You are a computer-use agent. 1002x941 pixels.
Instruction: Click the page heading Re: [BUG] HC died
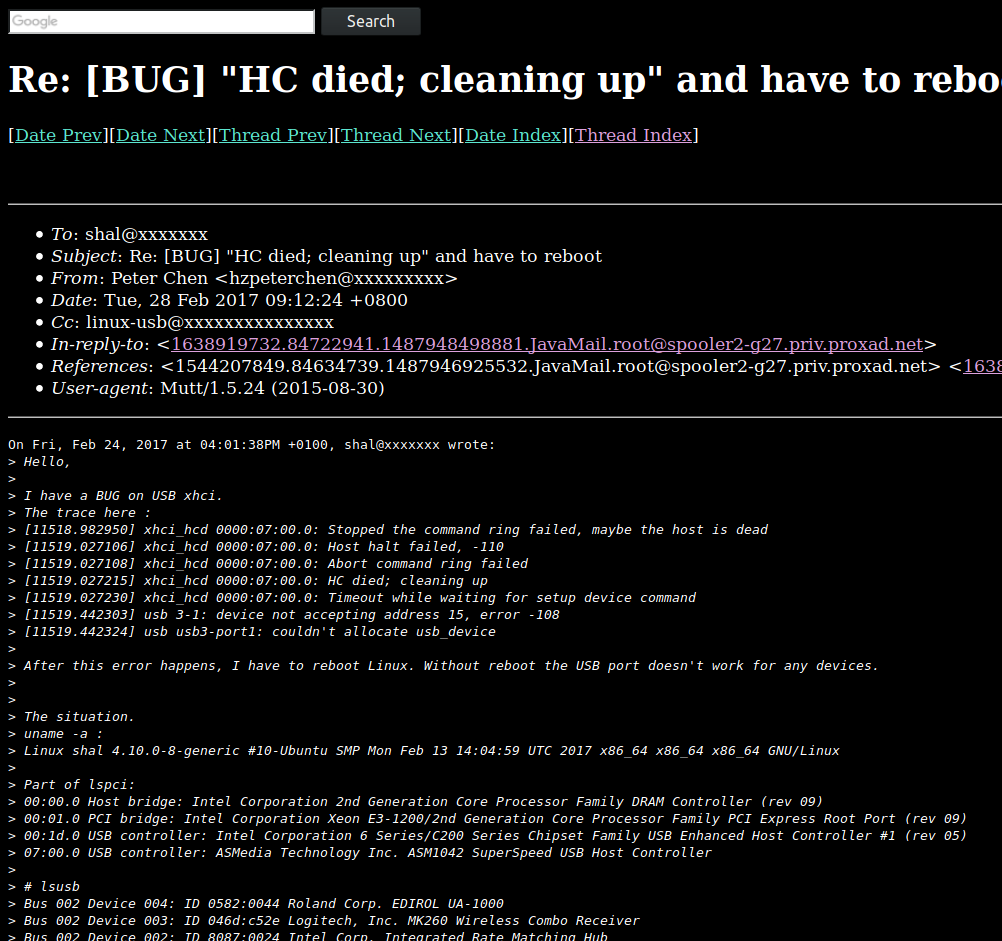[x=505, y=80]
